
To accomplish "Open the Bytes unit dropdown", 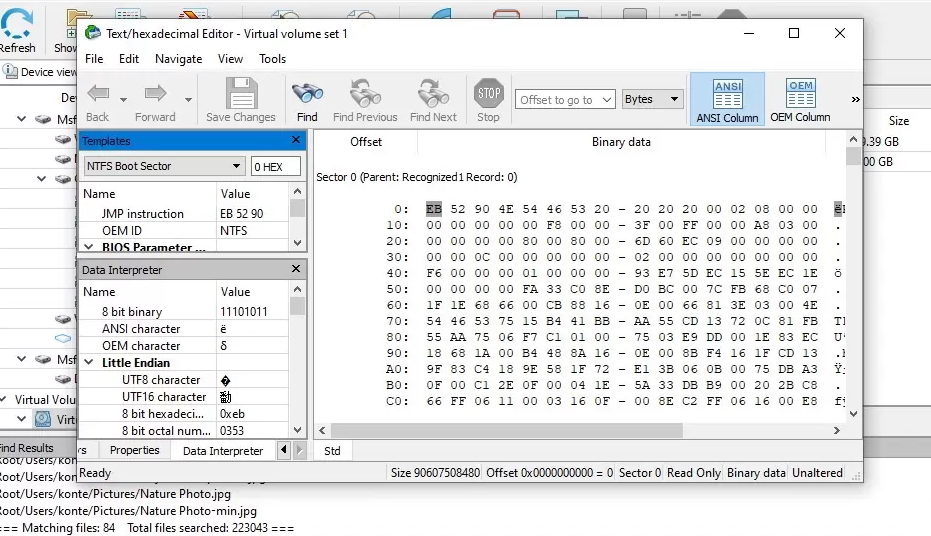I will pyautogui.click(x=651, y=99).
